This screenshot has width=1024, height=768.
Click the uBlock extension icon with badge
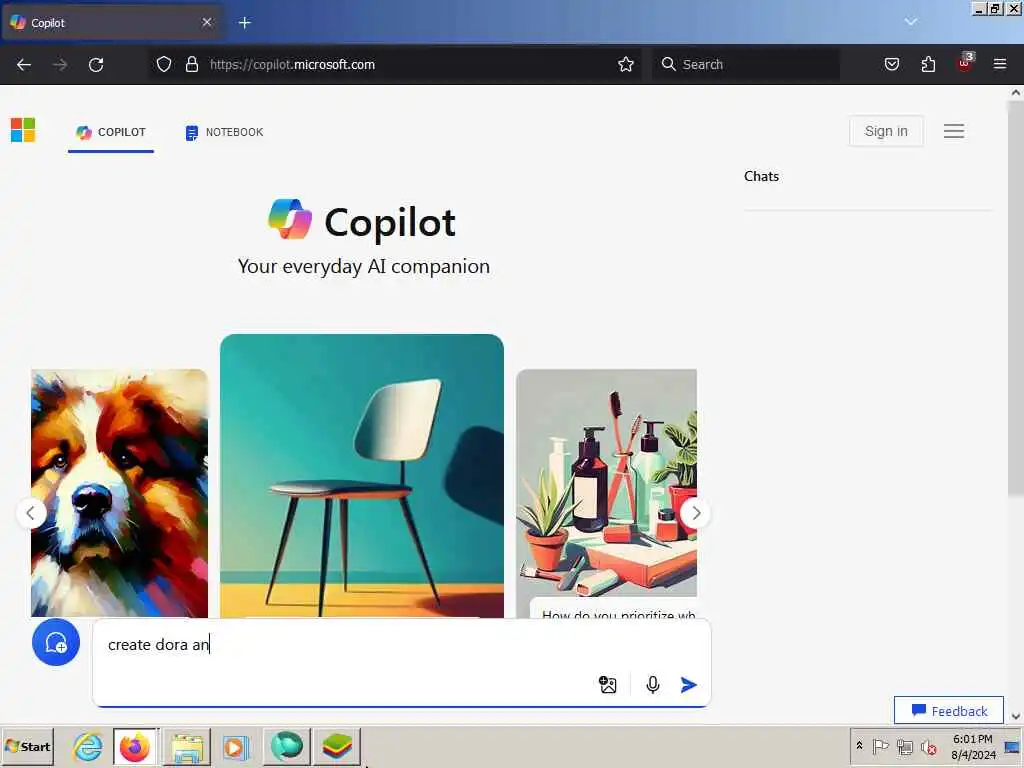click(965, 63)
